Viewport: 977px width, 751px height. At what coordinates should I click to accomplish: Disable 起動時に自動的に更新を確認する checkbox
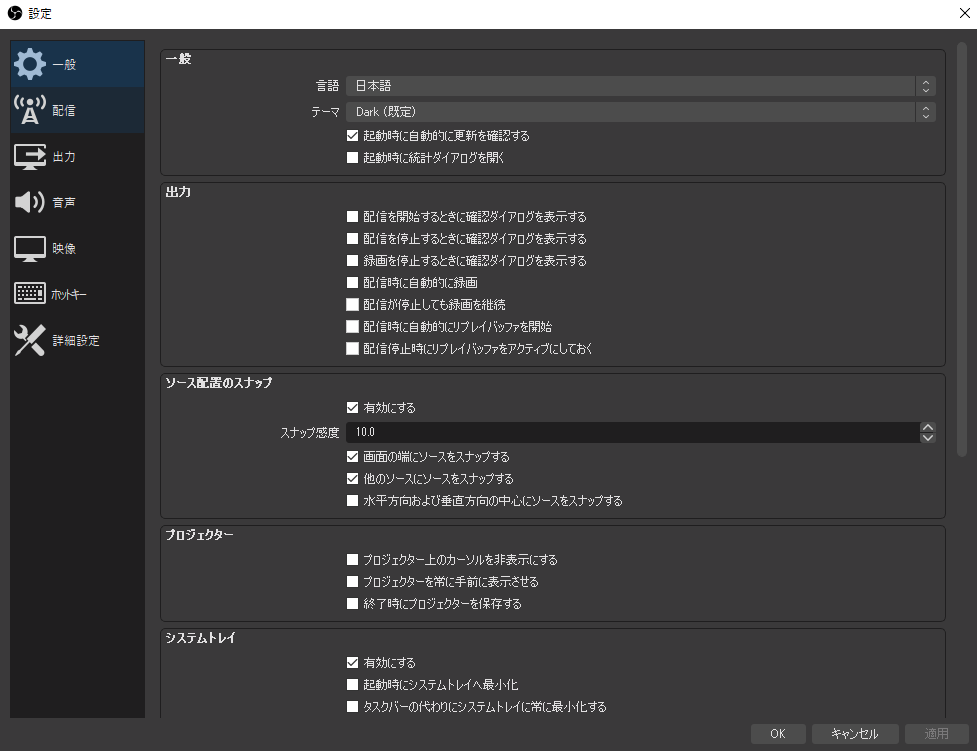tap(352, 135)
